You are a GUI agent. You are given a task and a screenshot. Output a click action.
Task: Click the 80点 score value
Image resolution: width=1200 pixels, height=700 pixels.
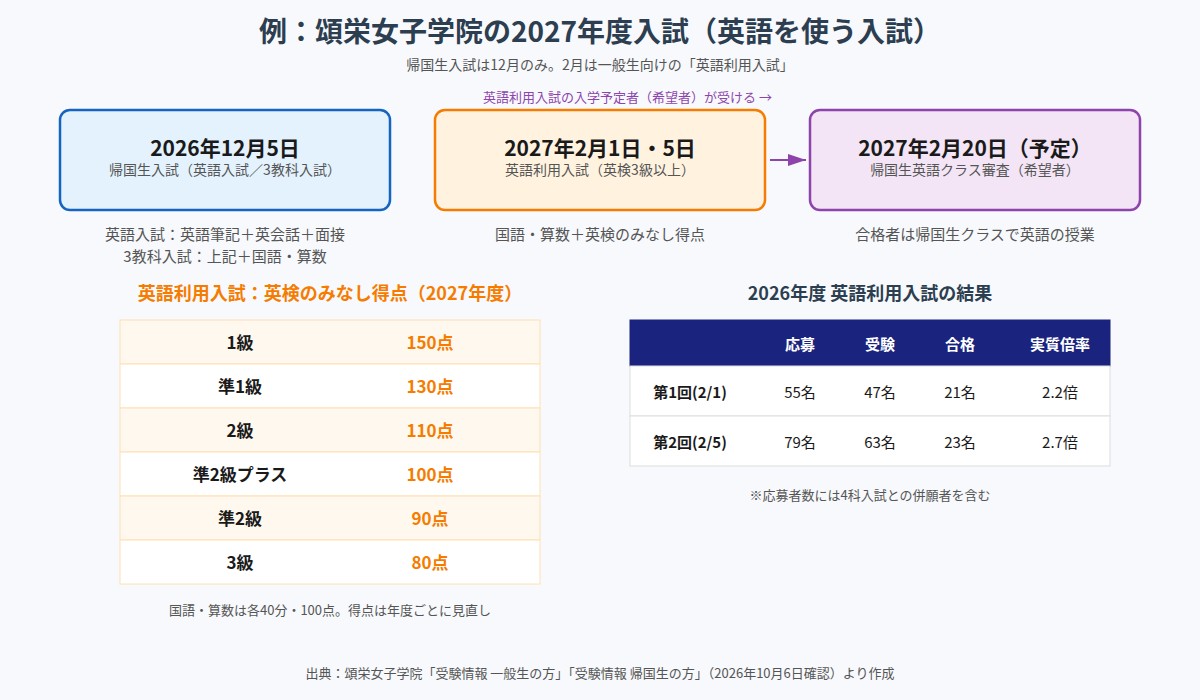[429, 563]
